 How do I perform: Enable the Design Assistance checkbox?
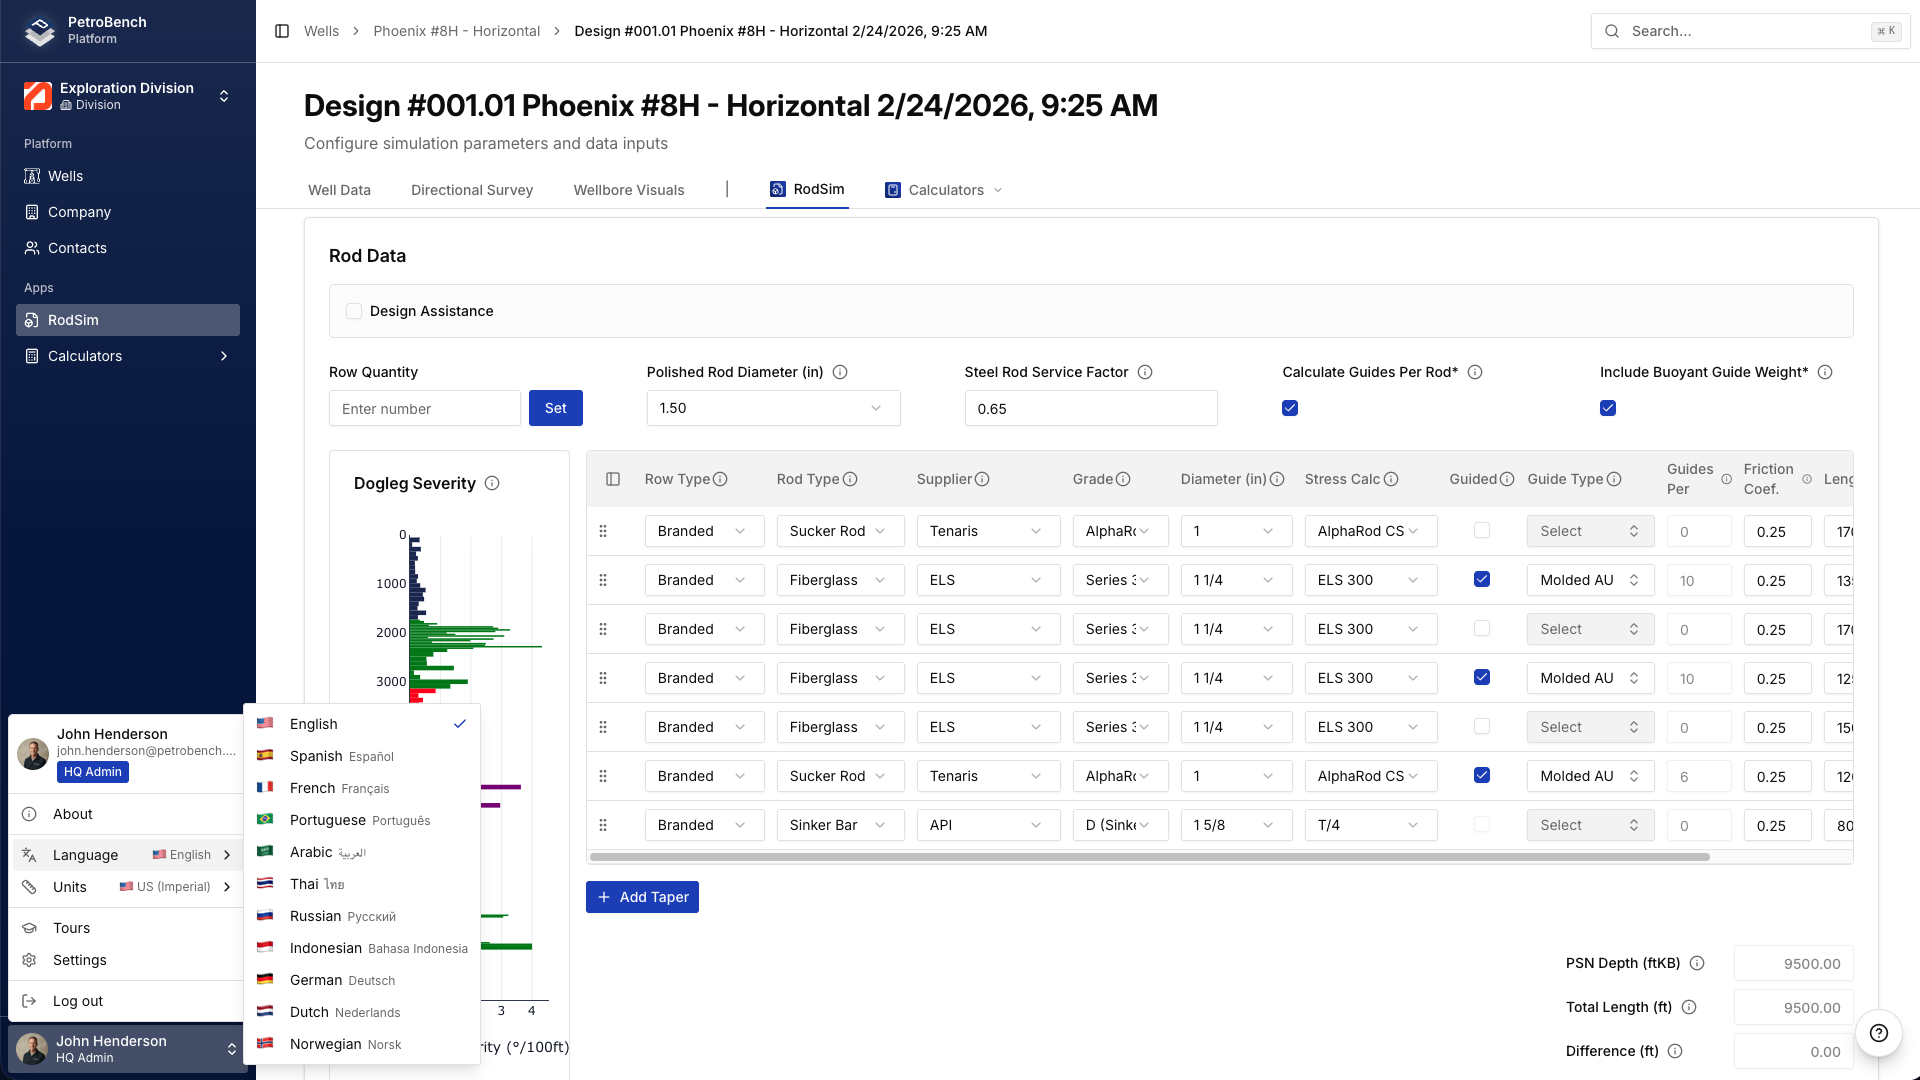[354, 311]
